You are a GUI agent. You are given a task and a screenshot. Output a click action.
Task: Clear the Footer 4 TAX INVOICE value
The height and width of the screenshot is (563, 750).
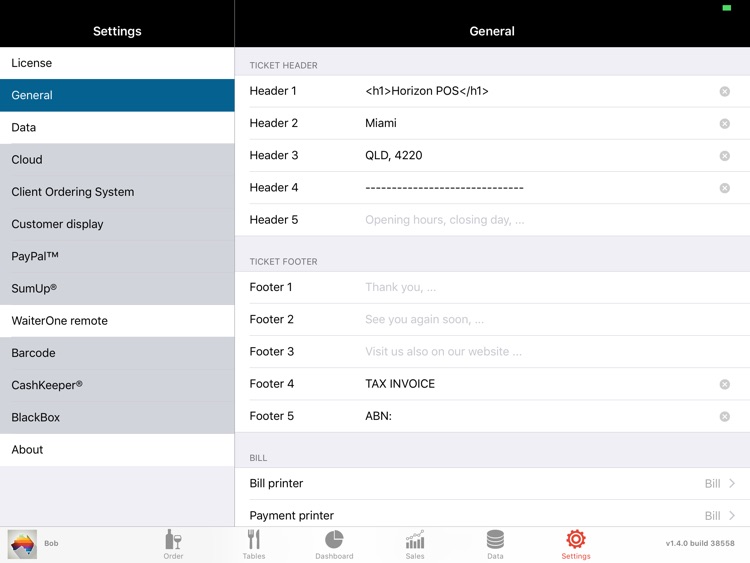coord(725,384)
